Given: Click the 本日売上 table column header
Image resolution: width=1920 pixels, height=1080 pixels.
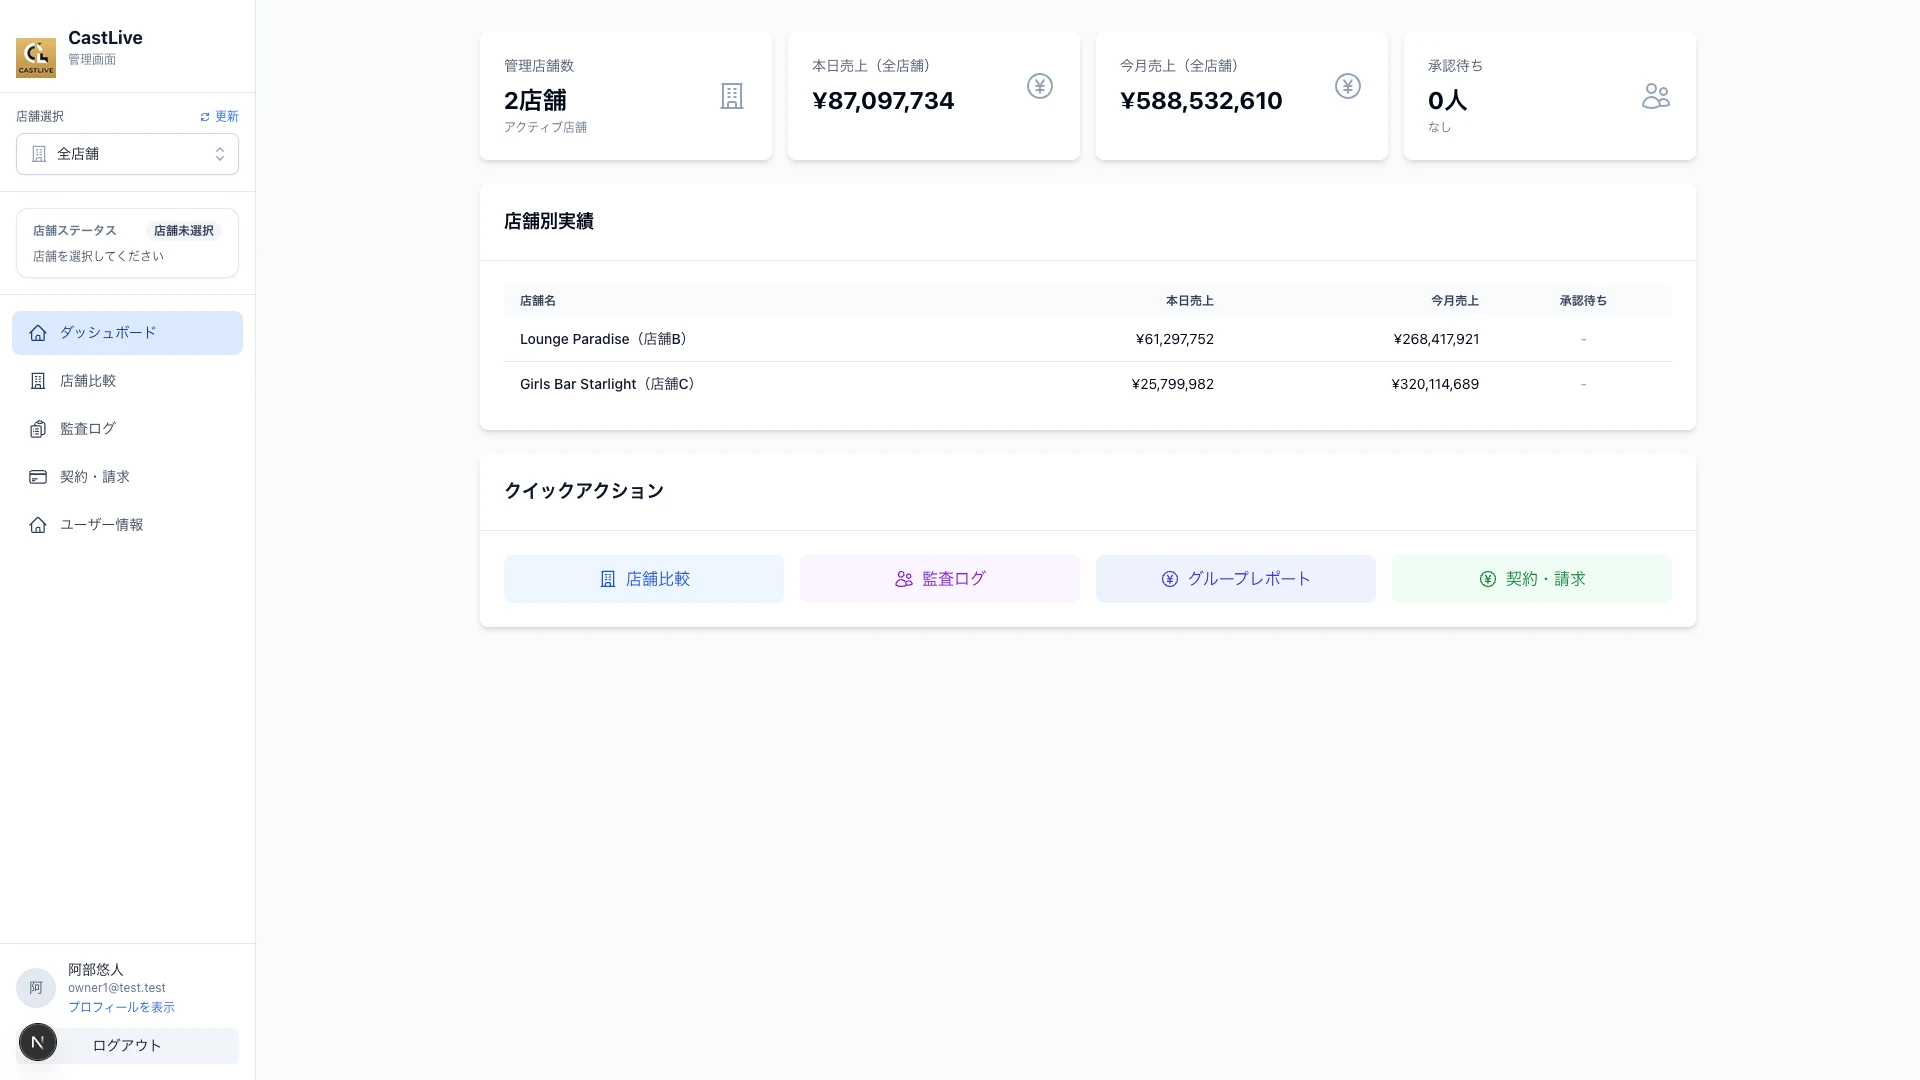Looking at the screenshot, I should tap(1190, 301).
